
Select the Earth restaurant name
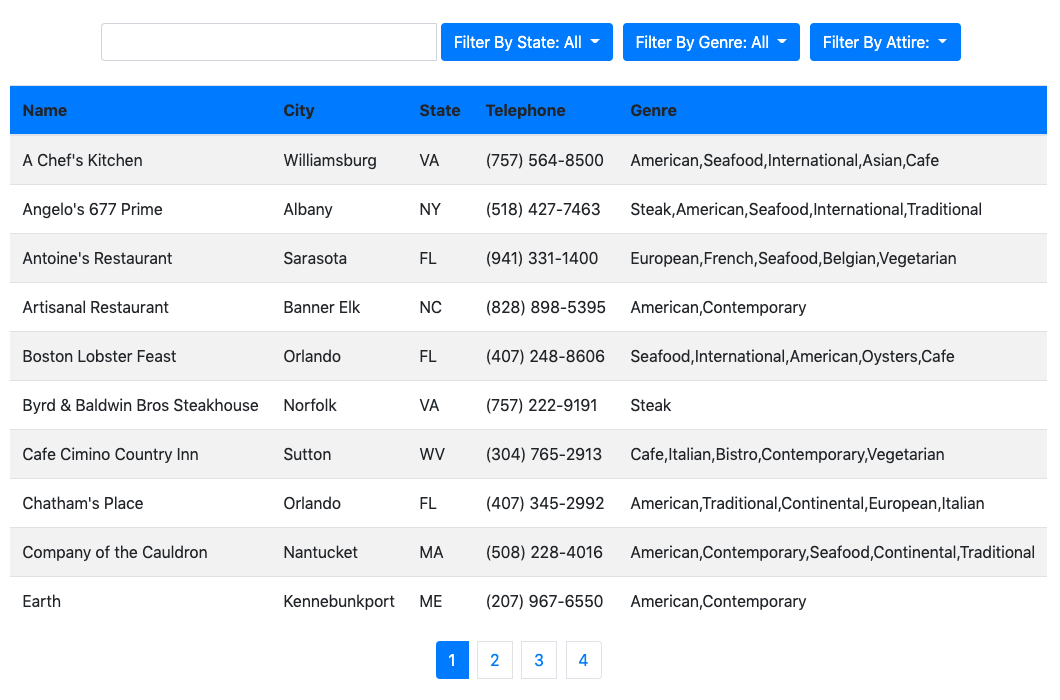tap(41, 601)
